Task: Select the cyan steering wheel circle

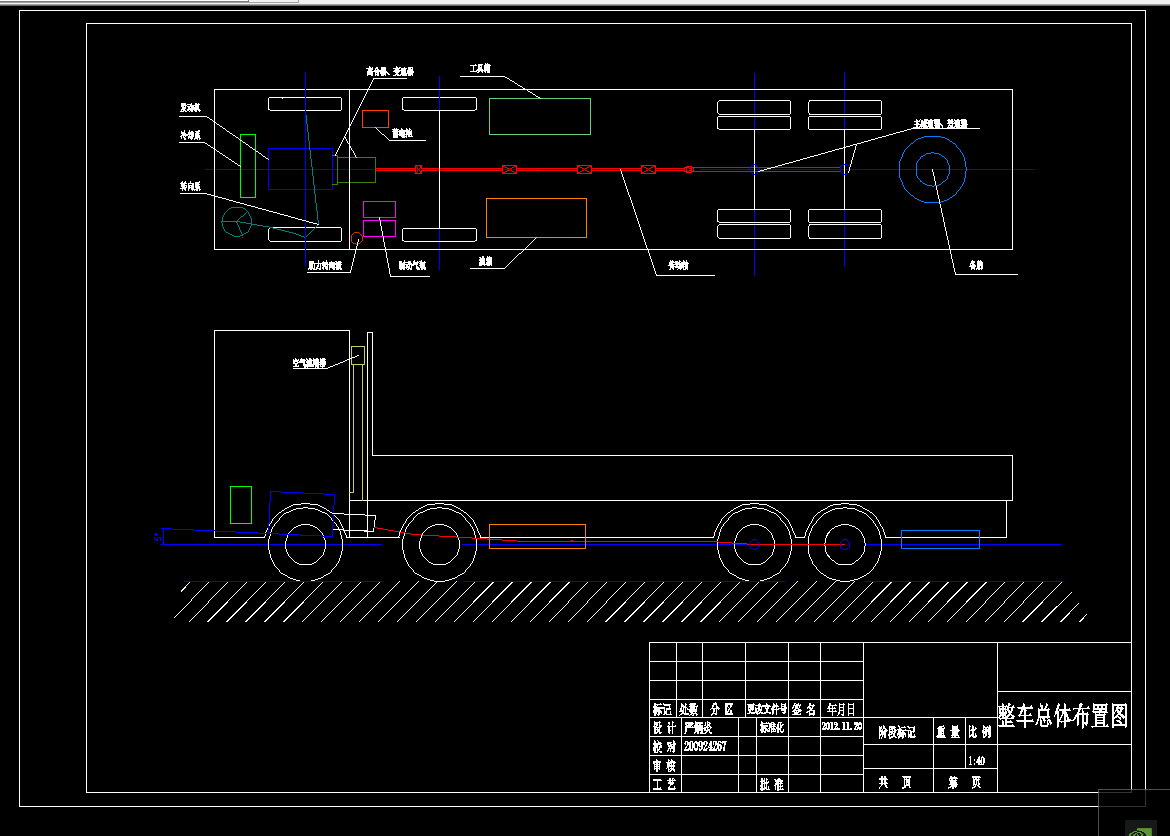Action: [238, 224]
